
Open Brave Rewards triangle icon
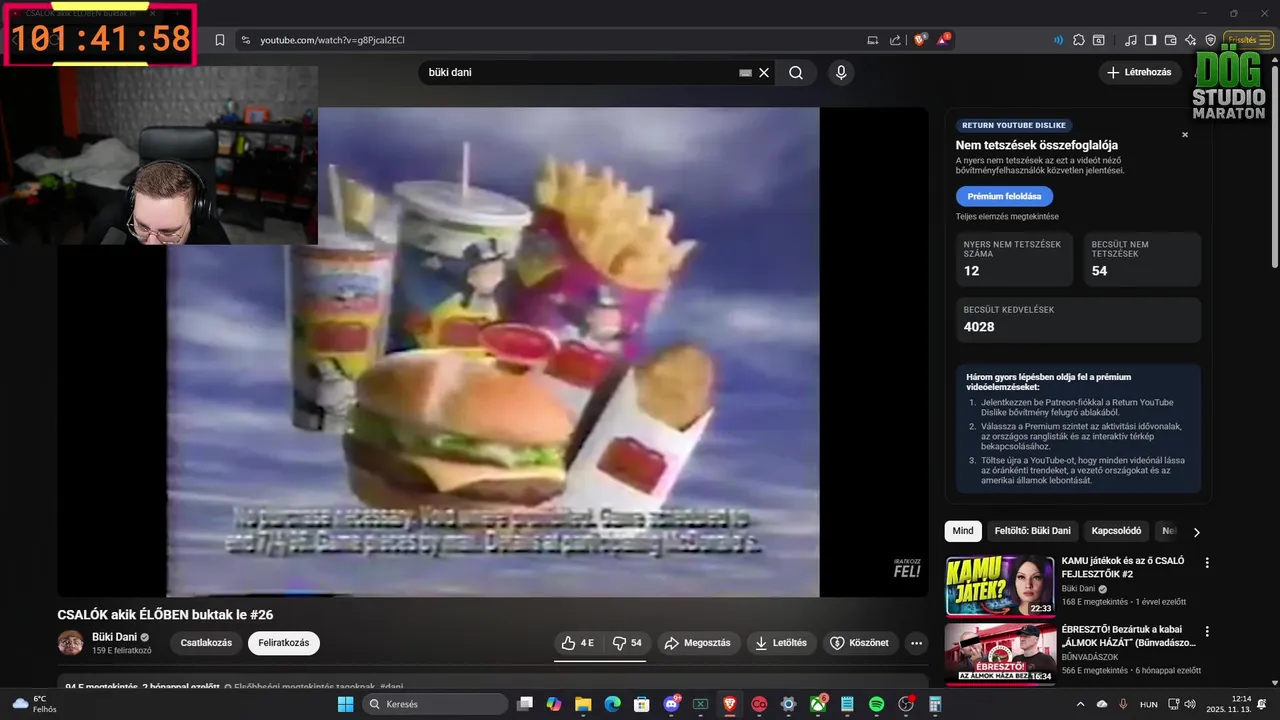[944, 40]
